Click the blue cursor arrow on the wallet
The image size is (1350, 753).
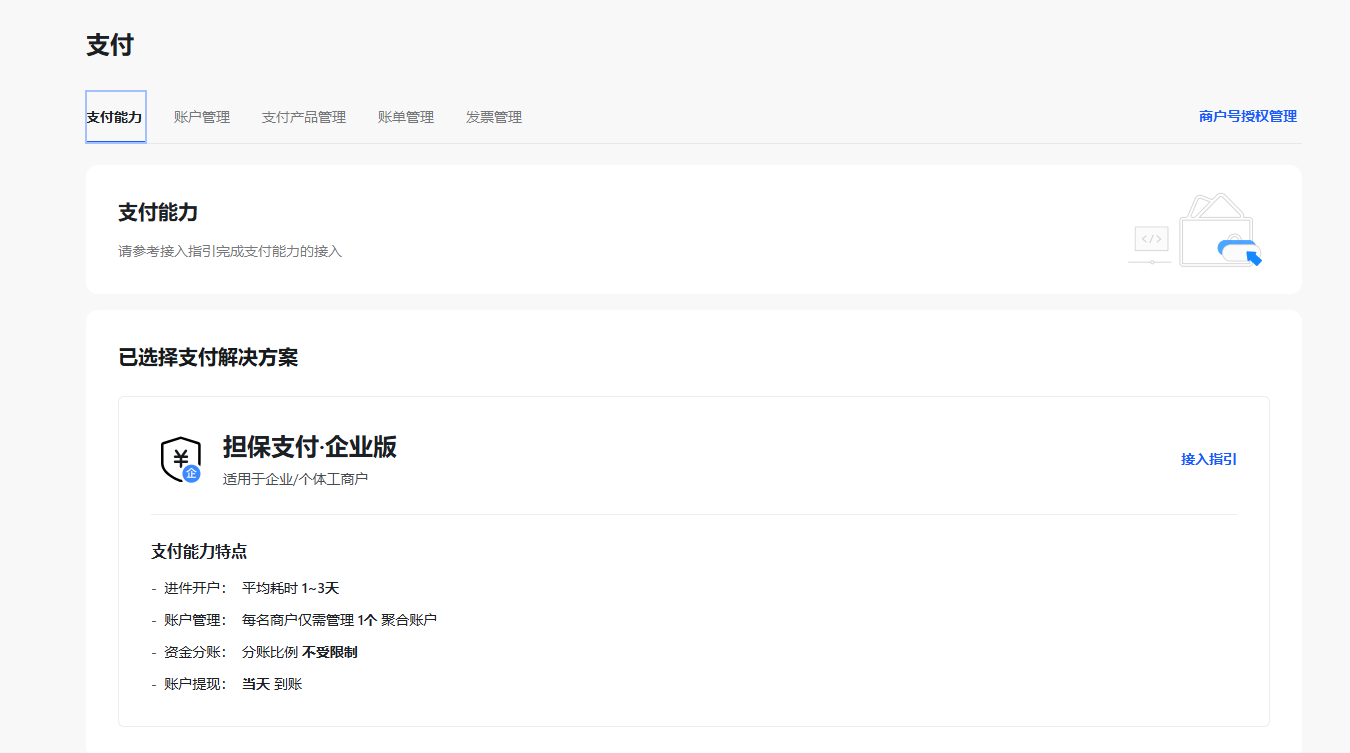pos(1253,259)
